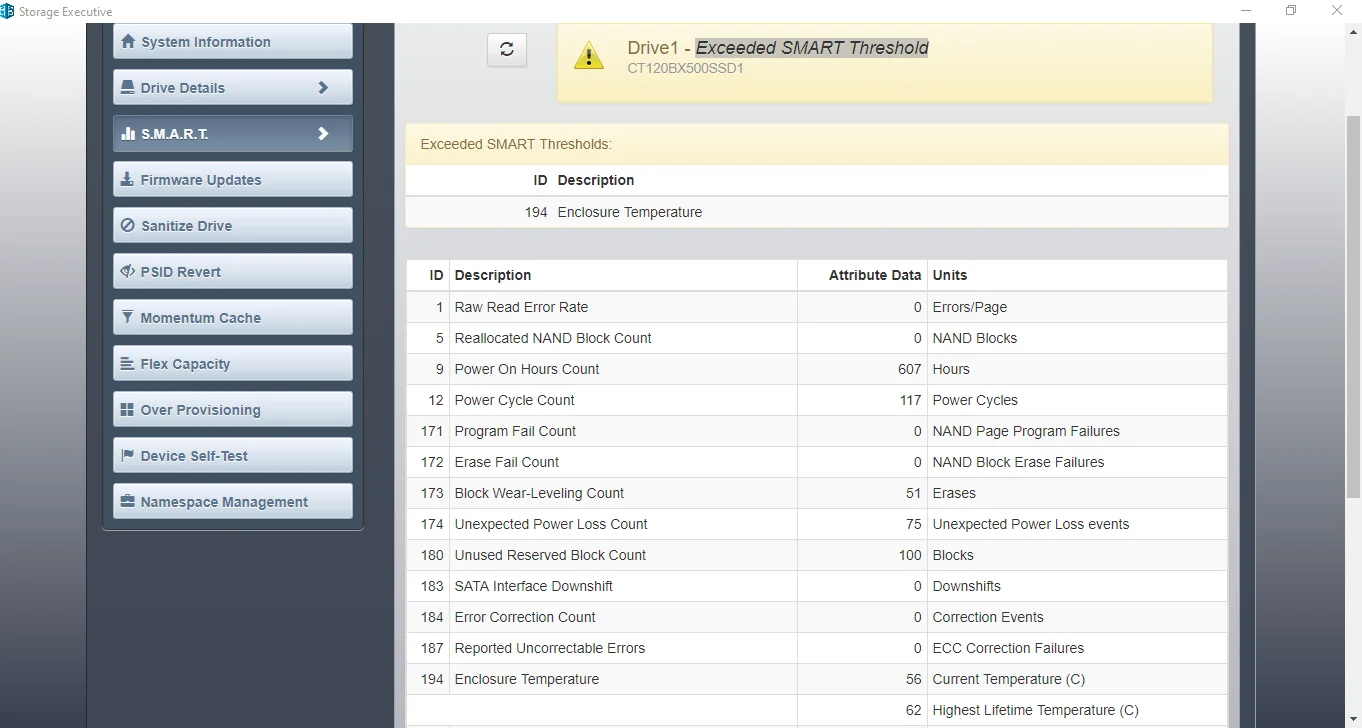This screenshot has width=1362, height=728.
Task: Select Power Cycle Count description
Action: pos(514,400)
